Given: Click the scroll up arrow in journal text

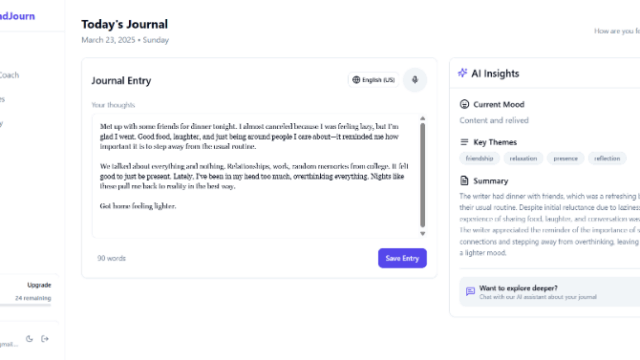Looking at the screenshot, I should click(422, 119).
